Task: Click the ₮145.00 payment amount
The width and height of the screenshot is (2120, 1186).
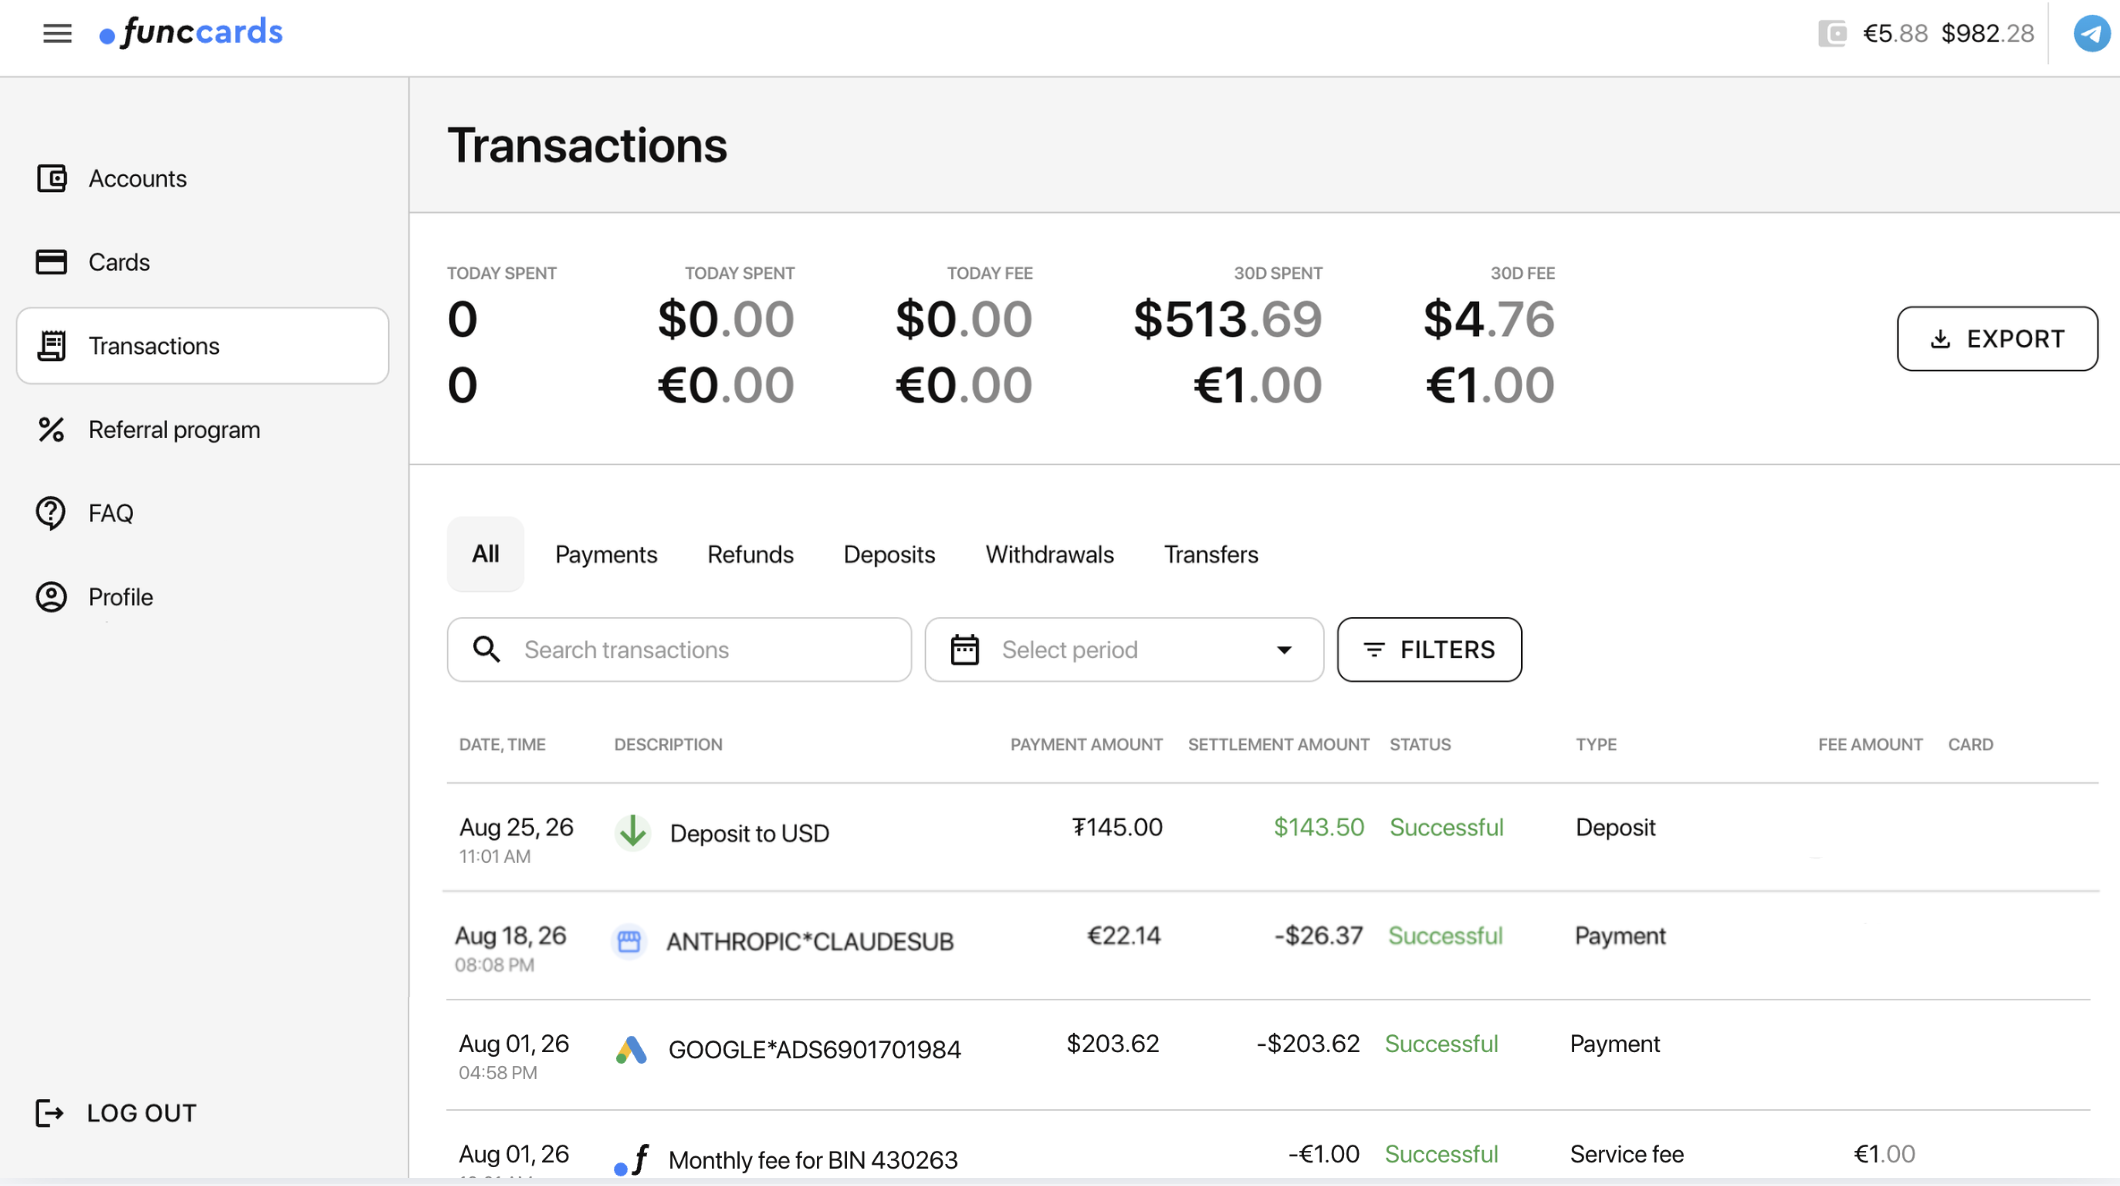Action: [1117, 828]
